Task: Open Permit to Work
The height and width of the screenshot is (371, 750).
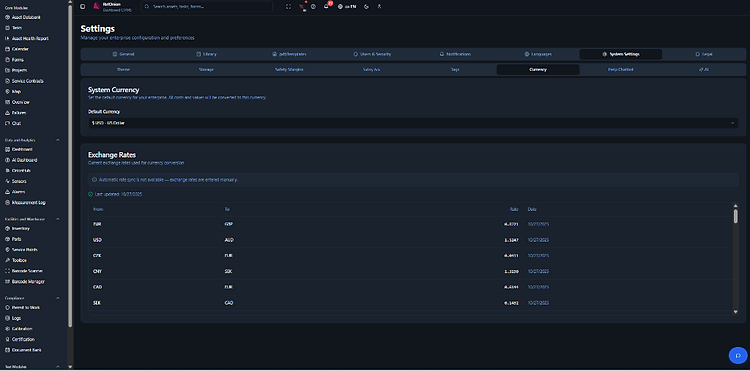Action: [x=22, y=307]
